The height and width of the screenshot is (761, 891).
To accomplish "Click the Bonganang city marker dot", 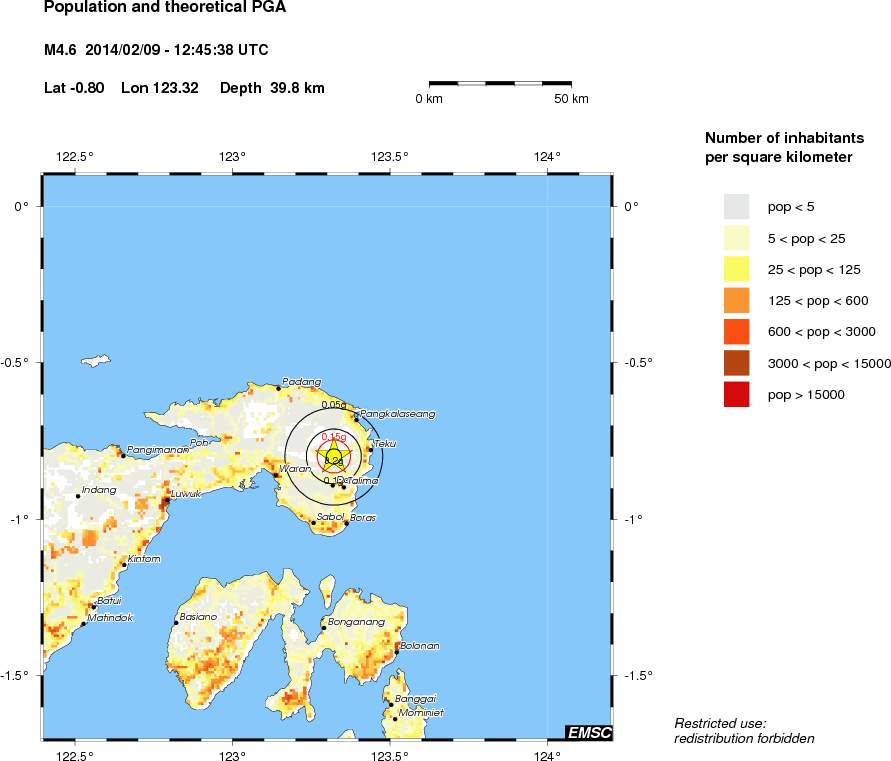I will 322,626.
